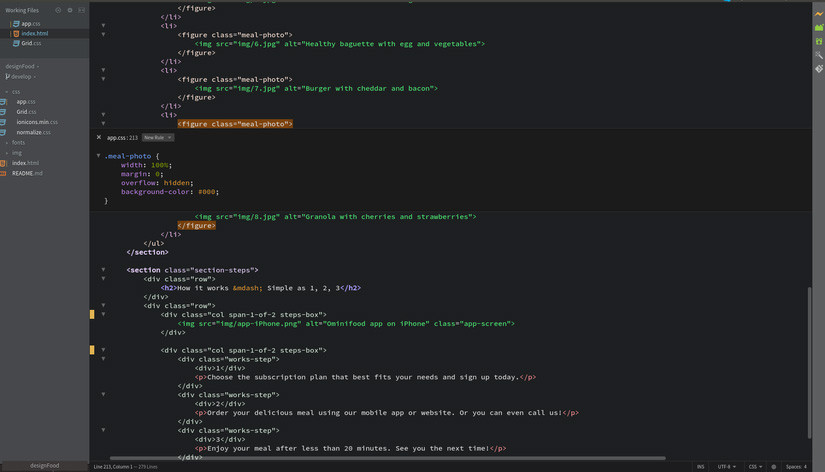Viewport: 825px width, 472px height.
Task: Click the circular icon next to Working Files
Action: pos(58,10)
